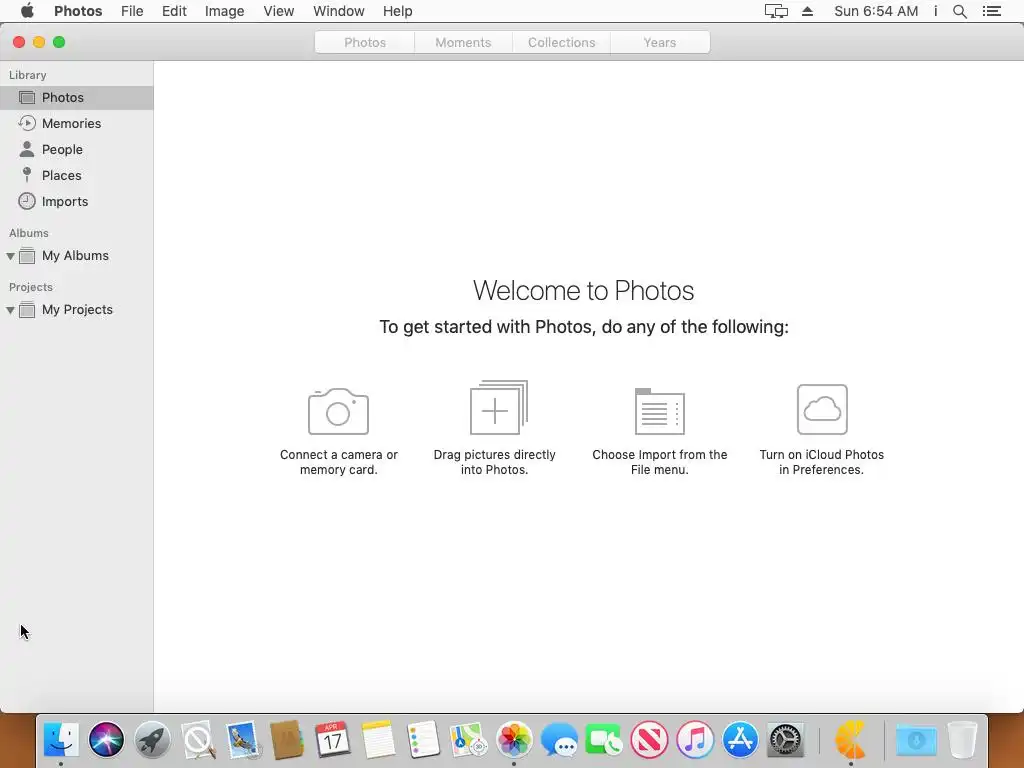Image resolution: width=1024 pixels, height=768 pixels.
Task: Select Photos in the Library sidebar
Action: 76,97
